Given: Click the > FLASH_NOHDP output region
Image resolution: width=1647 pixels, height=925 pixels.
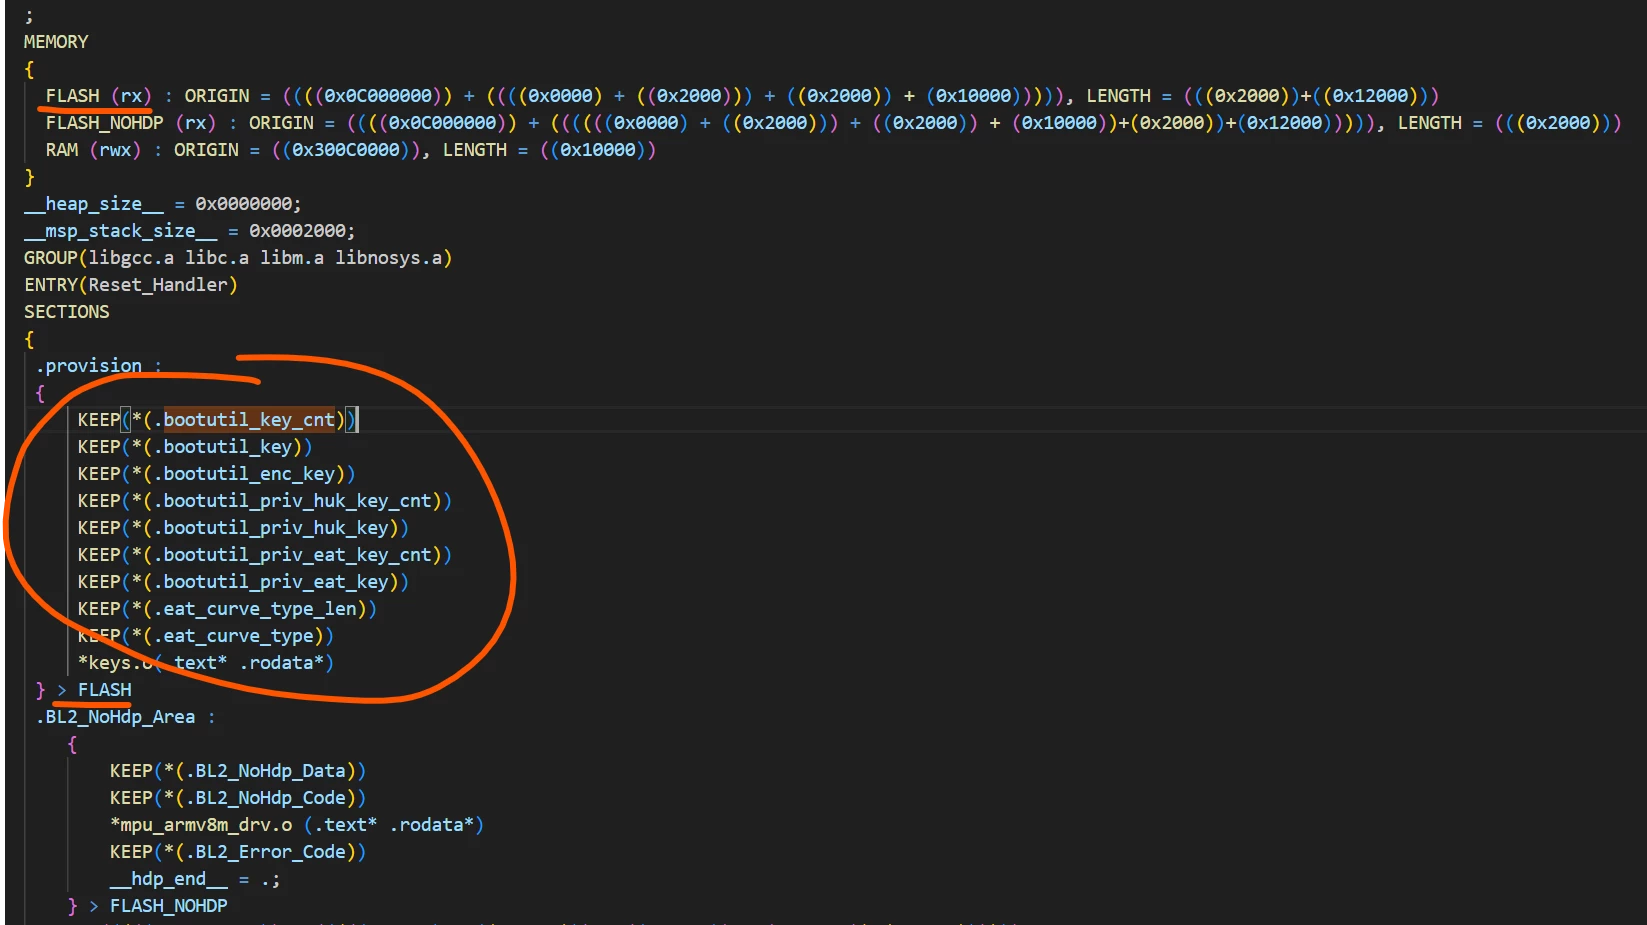Looking at the screenshot, I should pos(158,906).
